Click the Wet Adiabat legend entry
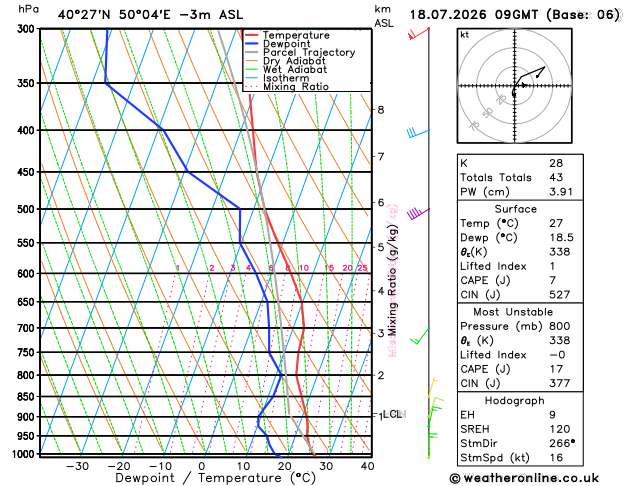 click(x=295, y=69)
